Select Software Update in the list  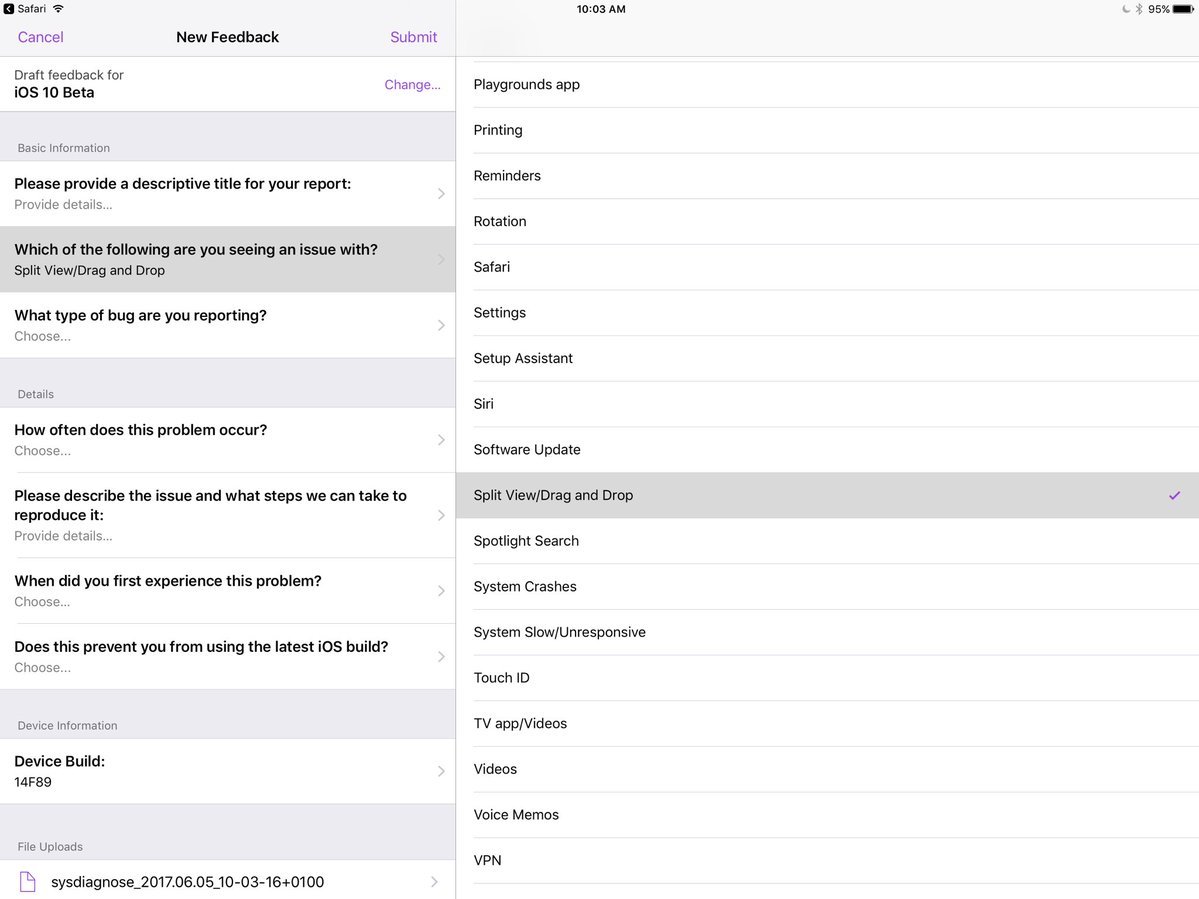tap(527, 450)
